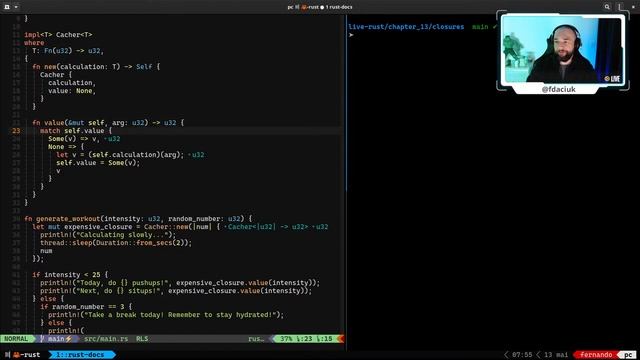640x360 pixels.
Task: Click the 'rus…' filetype indicator in statusline
Action: pyautogui.click(x=256, y=339)
